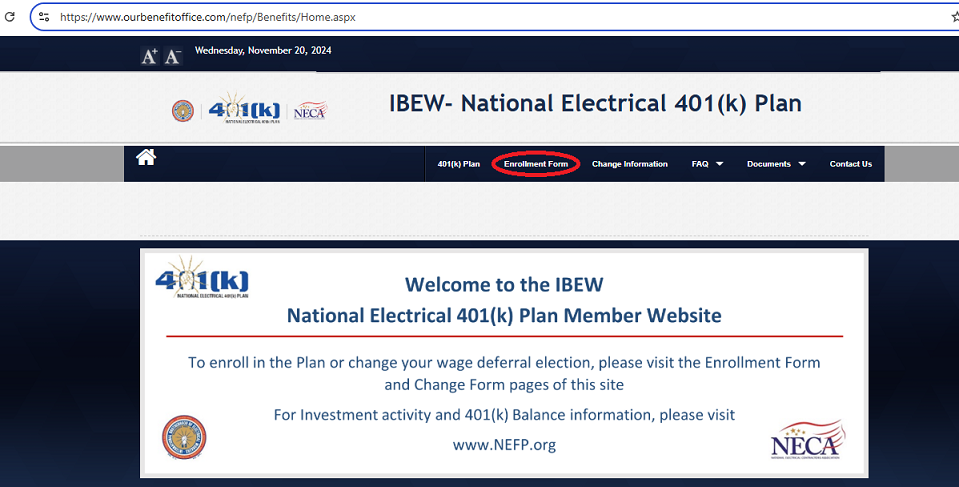Click the 'IBEW- National Electrical 401(k) Plan' title
The height and width of the screenshot is (487, 959).
(x=595, y=103)
